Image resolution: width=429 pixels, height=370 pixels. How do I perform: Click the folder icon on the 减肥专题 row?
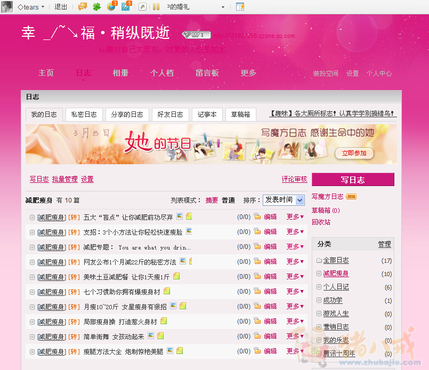click(257, 246)
